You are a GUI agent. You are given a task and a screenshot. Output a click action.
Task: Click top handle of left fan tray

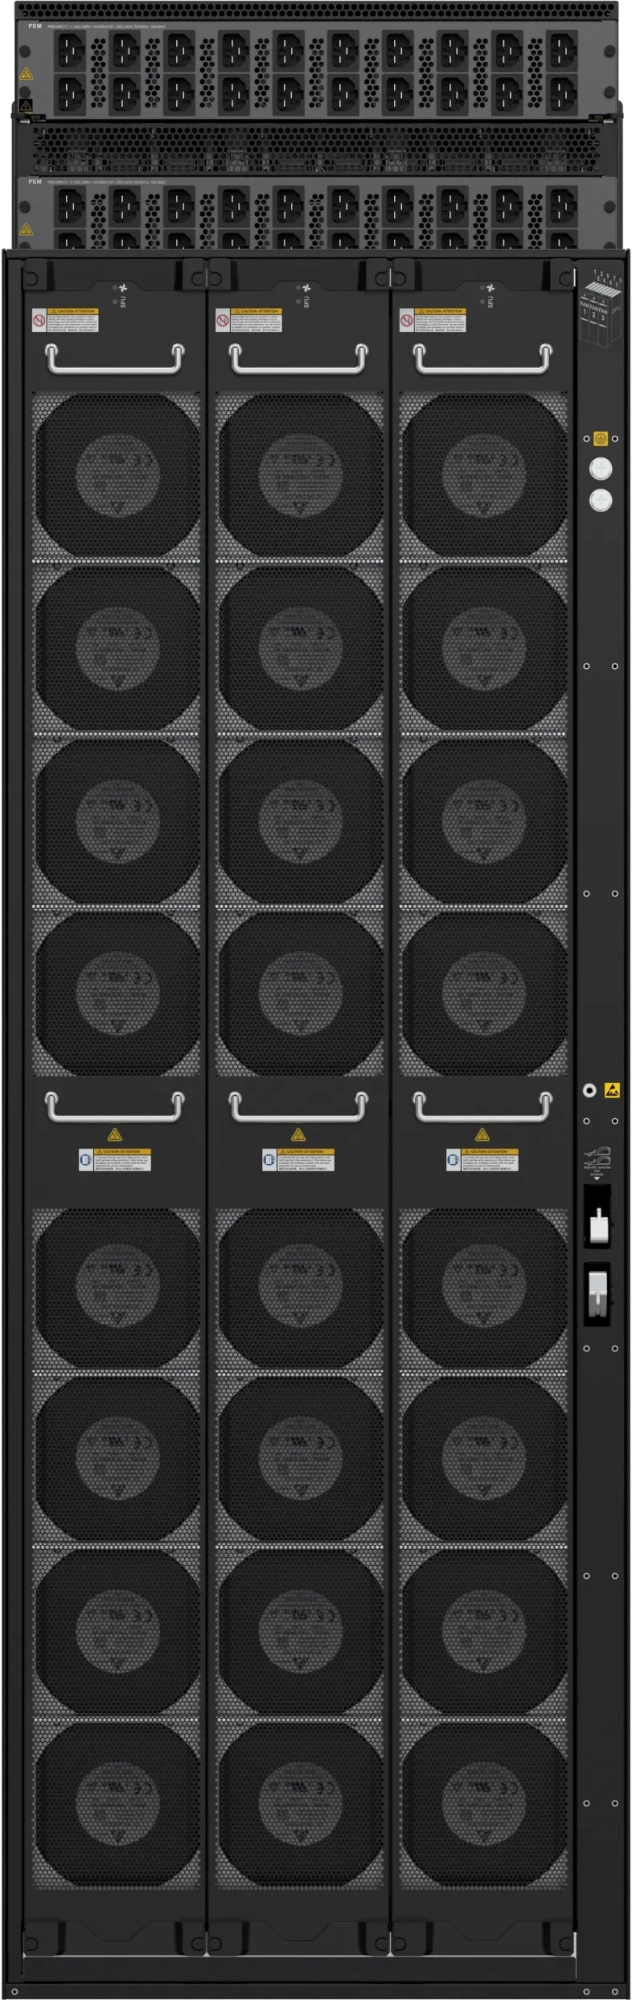tap(115, 359)
